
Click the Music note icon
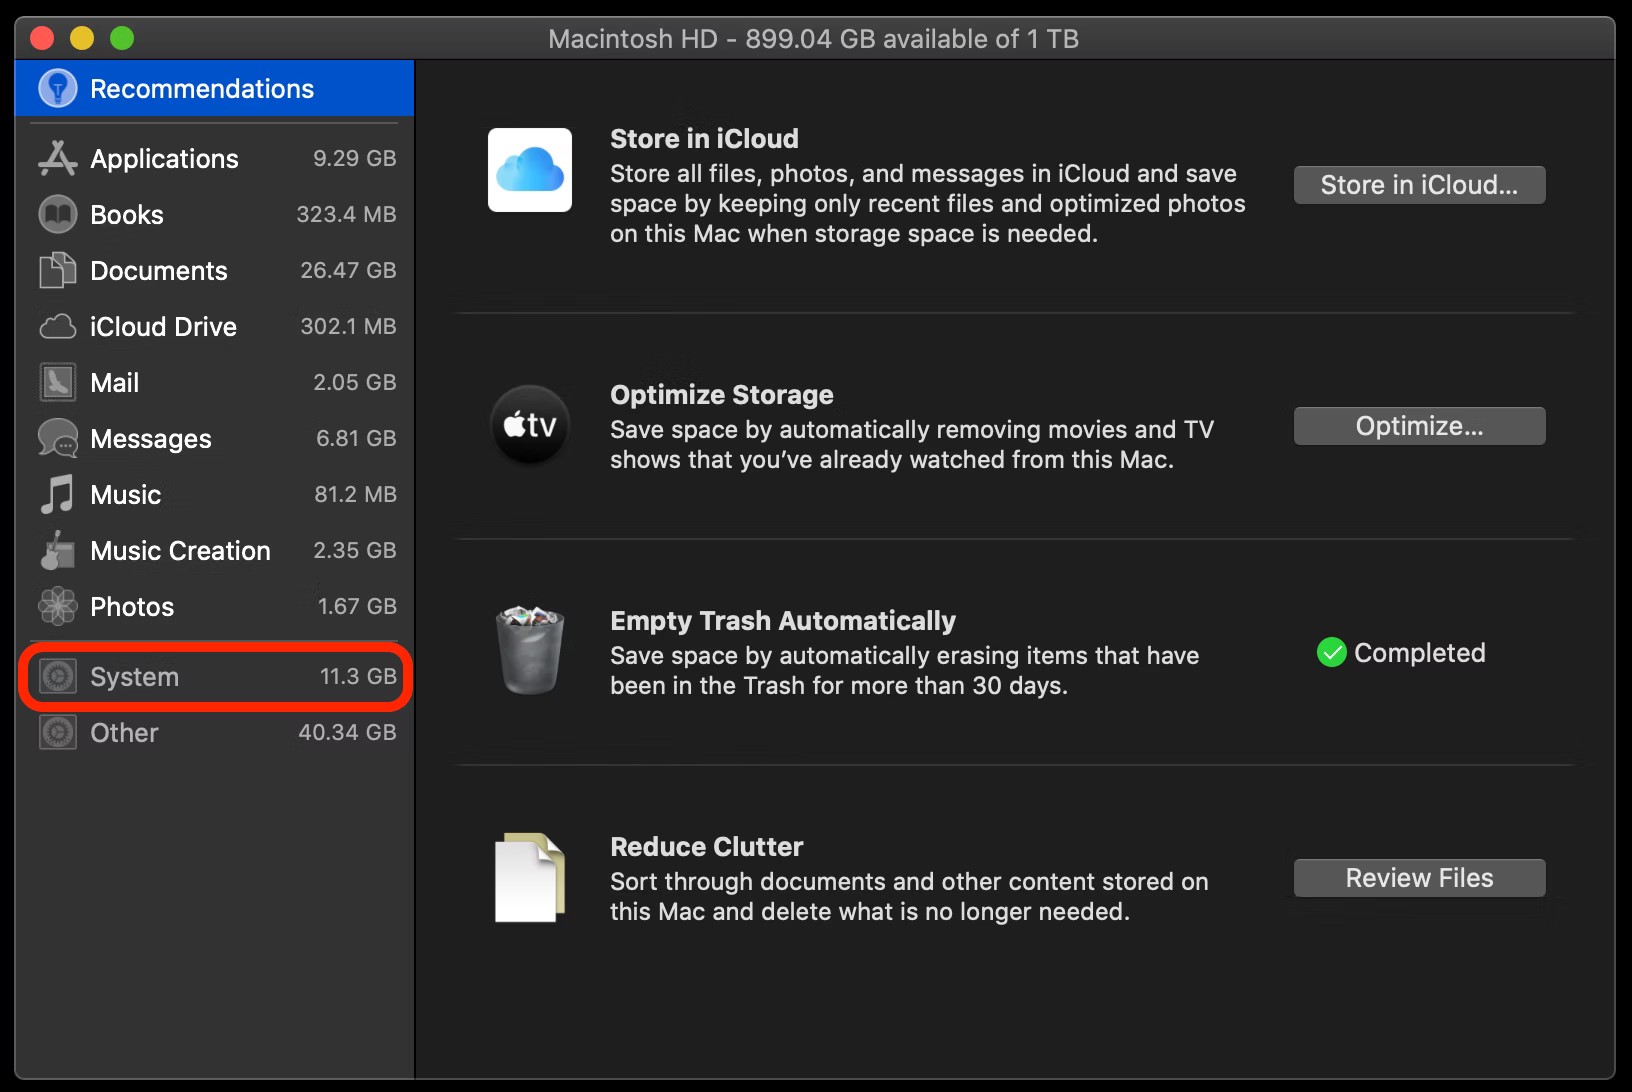click(57, 495)
